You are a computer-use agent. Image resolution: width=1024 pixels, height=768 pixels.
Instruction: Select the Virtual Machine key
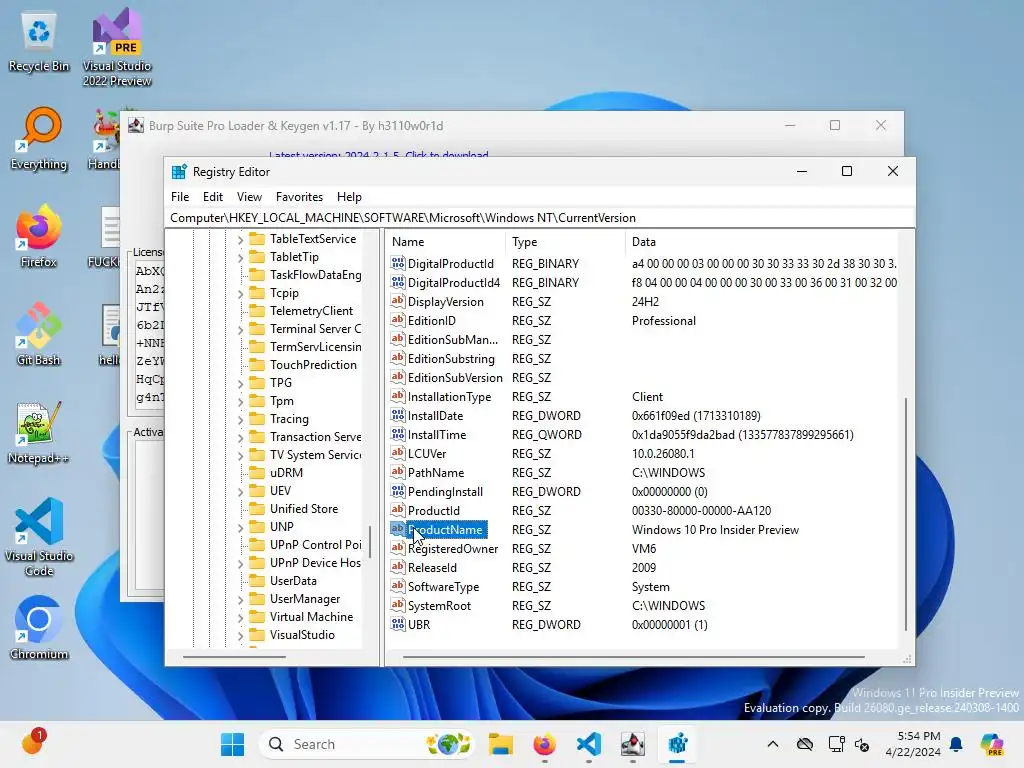pos(311,616)
